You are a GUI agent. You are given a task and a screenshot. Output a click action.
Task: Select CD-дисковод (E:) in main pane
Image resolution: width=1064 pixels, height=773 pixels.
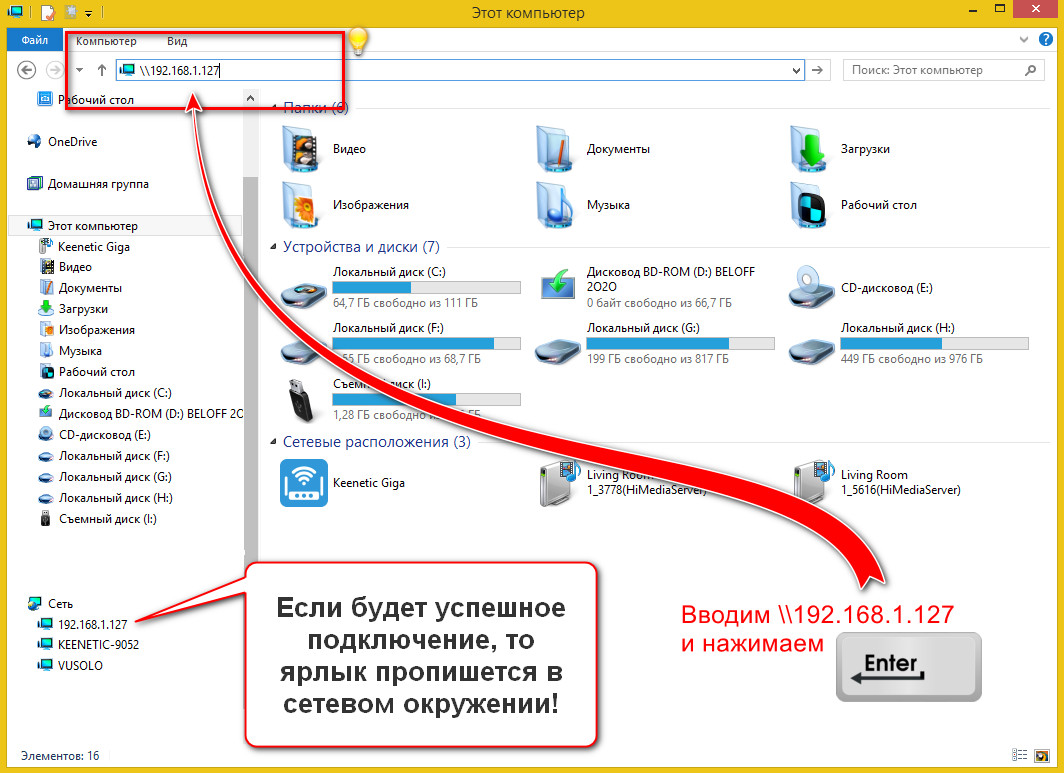click(x=862, y=287)
